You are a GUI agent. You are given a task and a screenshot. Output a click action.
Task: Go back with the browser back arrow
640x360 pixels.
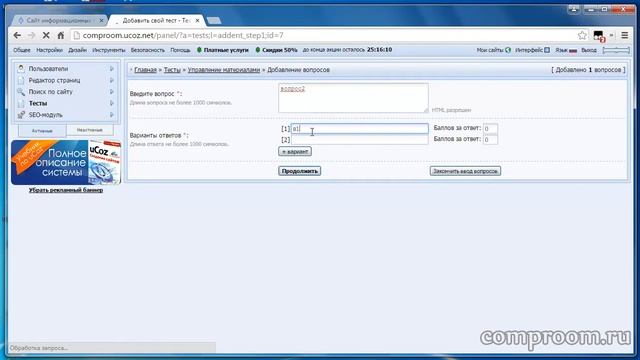17,36
